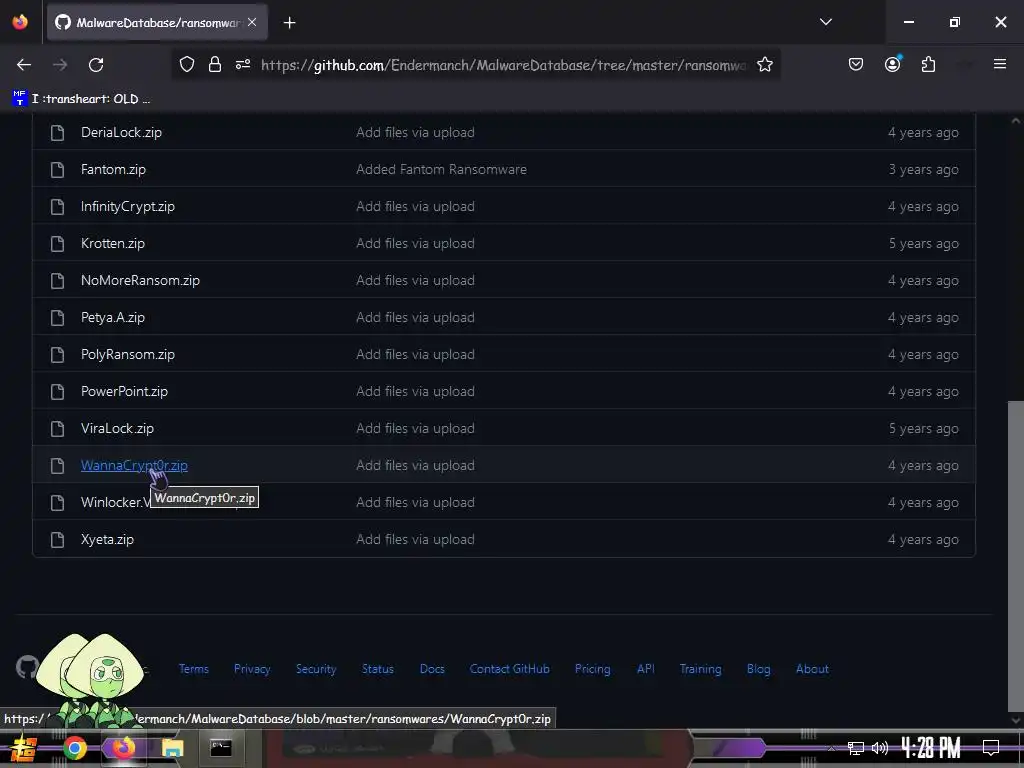Screen dimensions: 1024x768
Task: Switch to Firefox on taskbar
Action: 123,748
